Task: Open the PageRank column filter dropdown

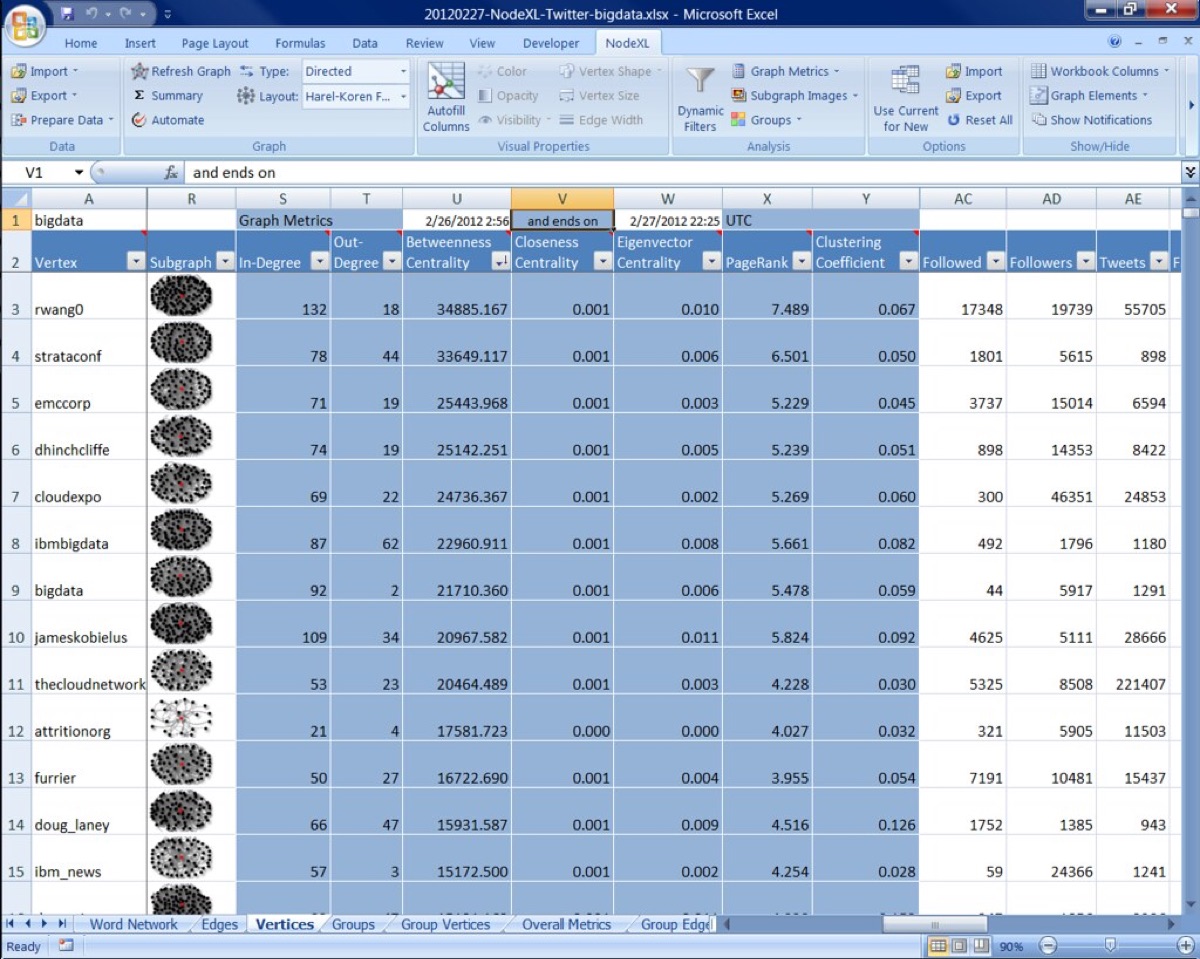Action: [800, 262]
